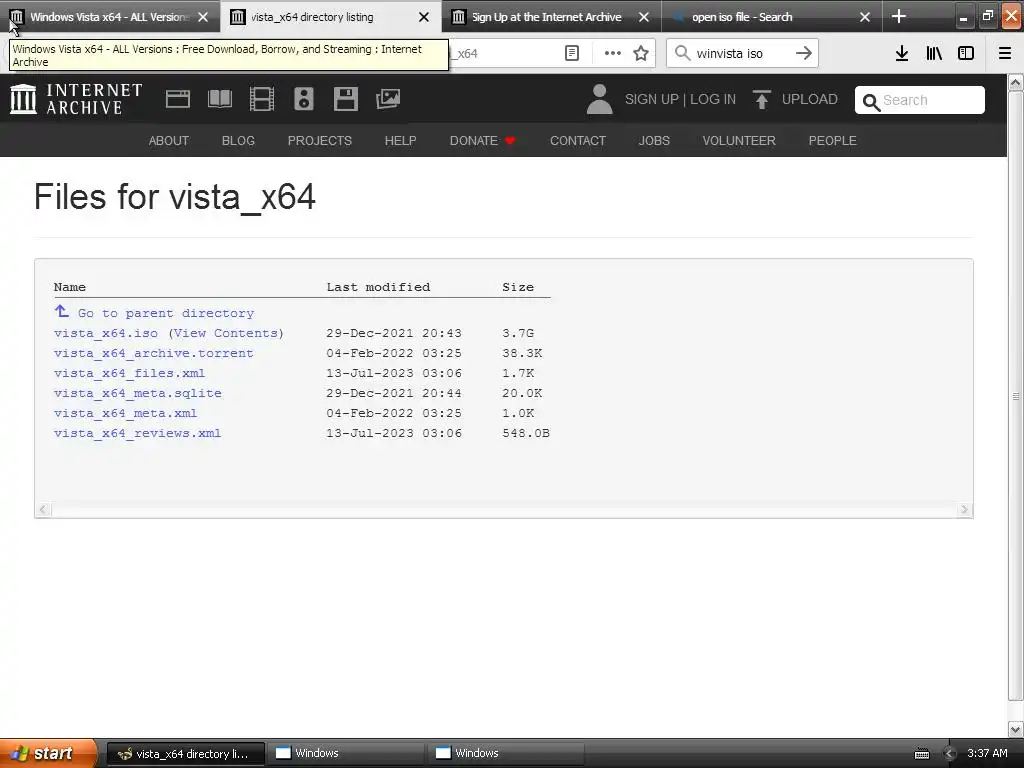
Task: Open page actions three-dots menu
Action: 613,54
